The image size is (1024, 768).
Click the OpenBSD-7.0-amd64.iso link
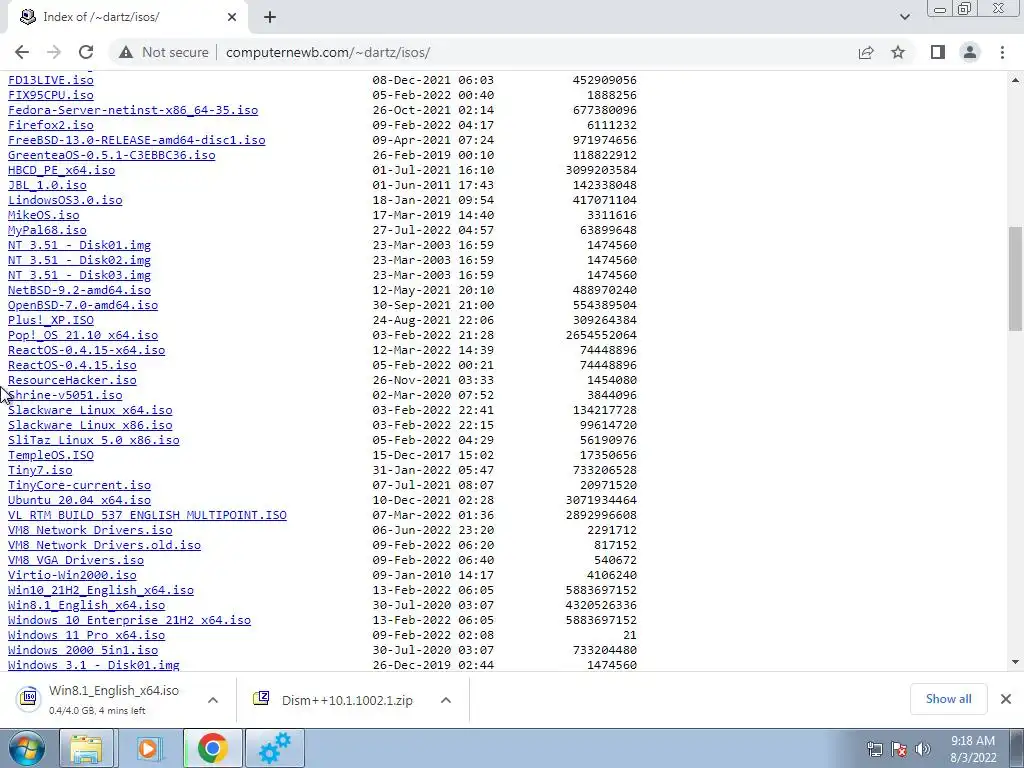click(x=83, y=305)
